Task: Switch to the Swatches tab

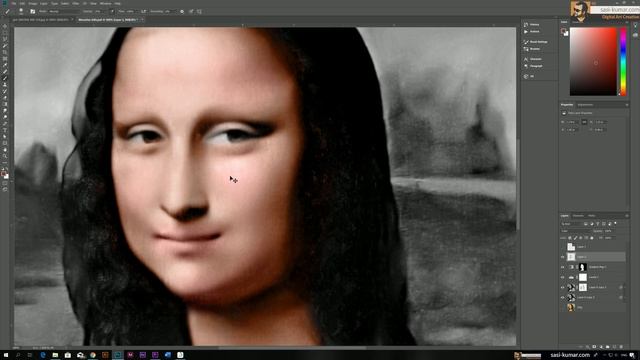Action: pyautogui.click(x=577, y=22)
